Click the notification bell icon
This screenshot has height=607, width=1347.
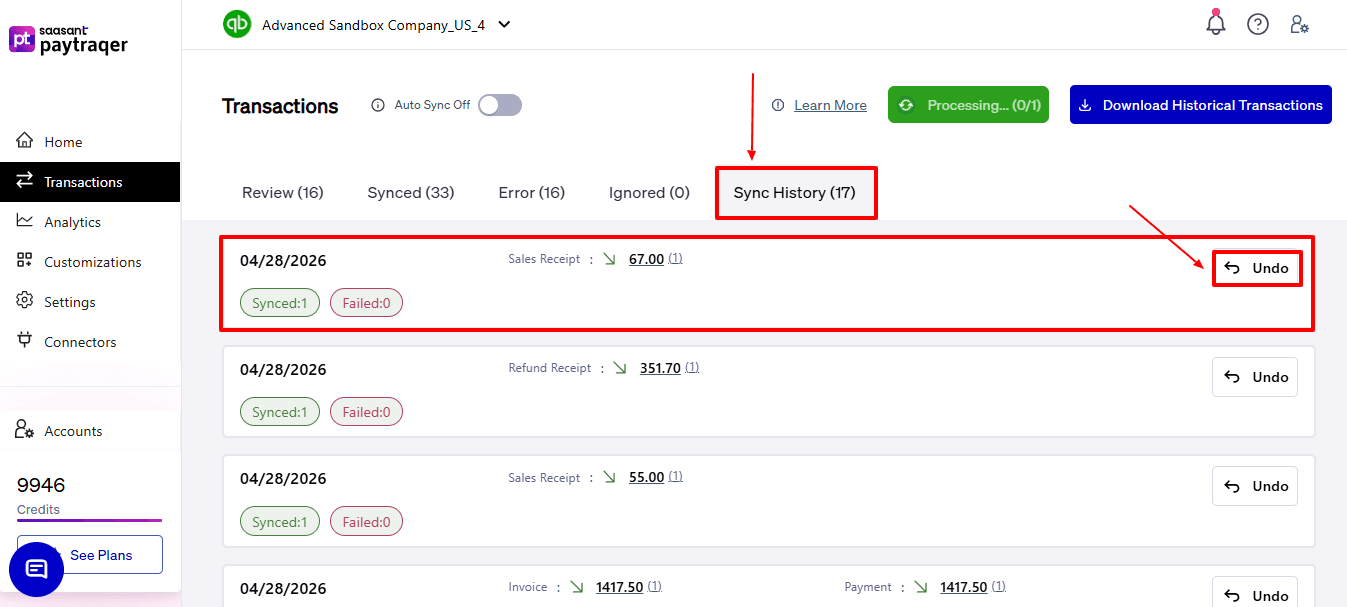coord(1216,24)
